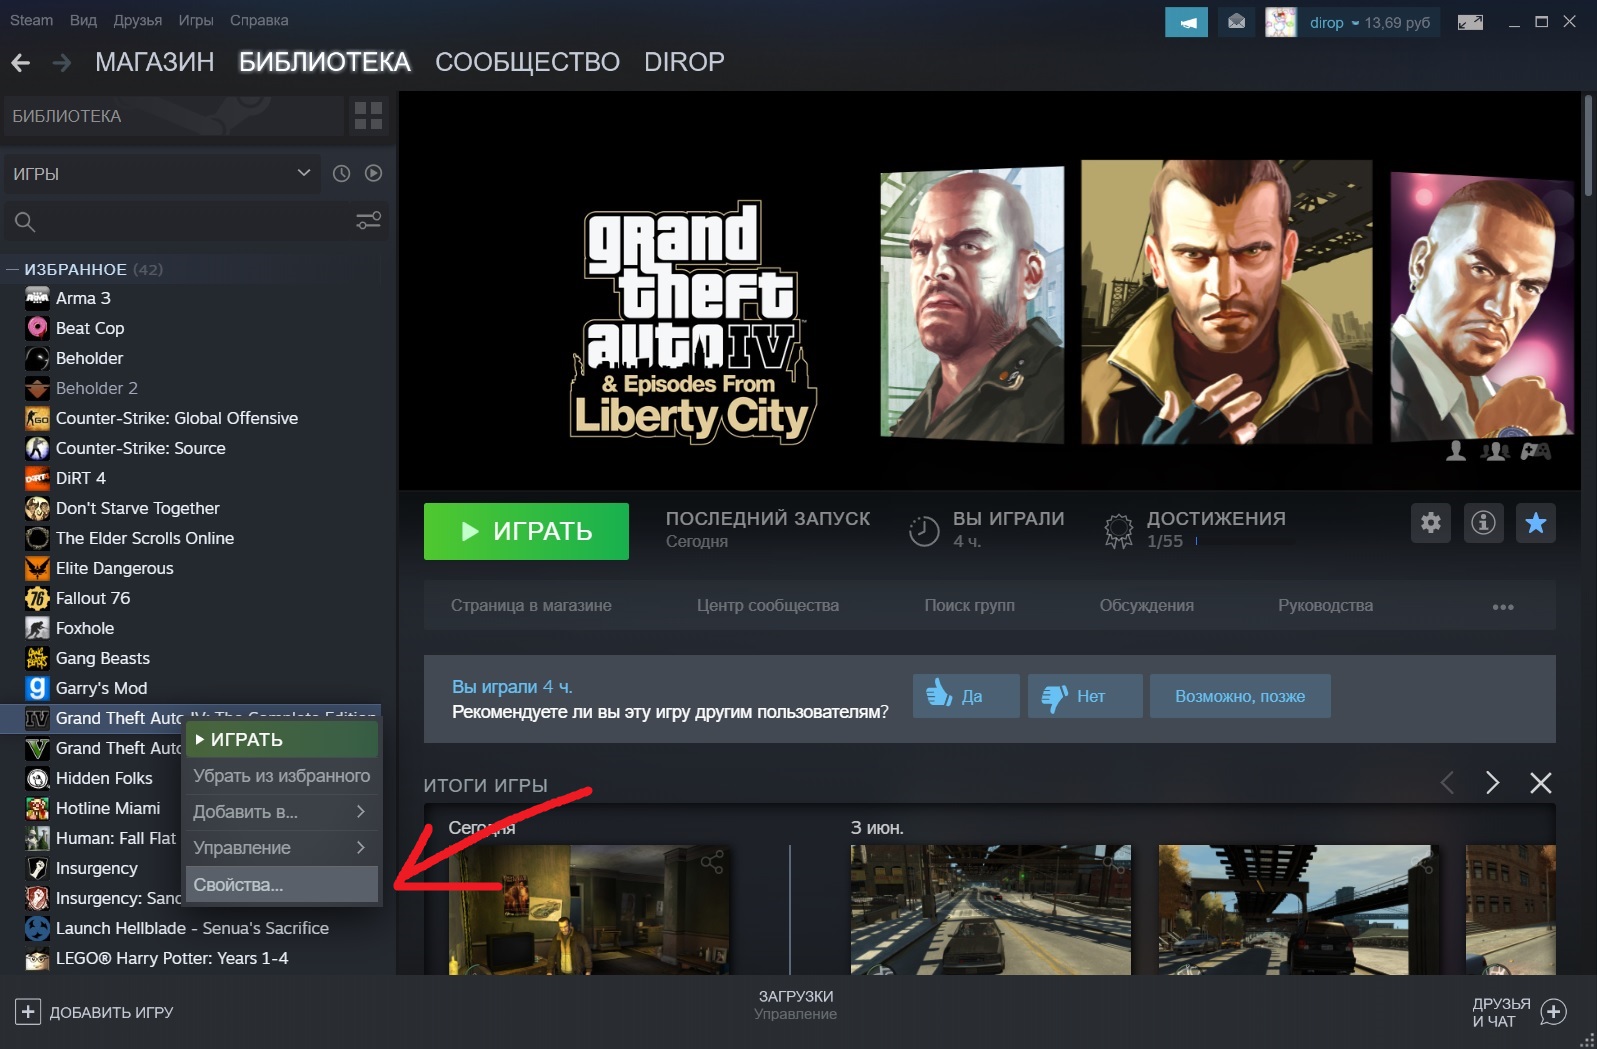Go to the СООБЩЕСТВО tab
Screen dimensions: 1597x1049
pyautogui.click(x=527, y=62)
